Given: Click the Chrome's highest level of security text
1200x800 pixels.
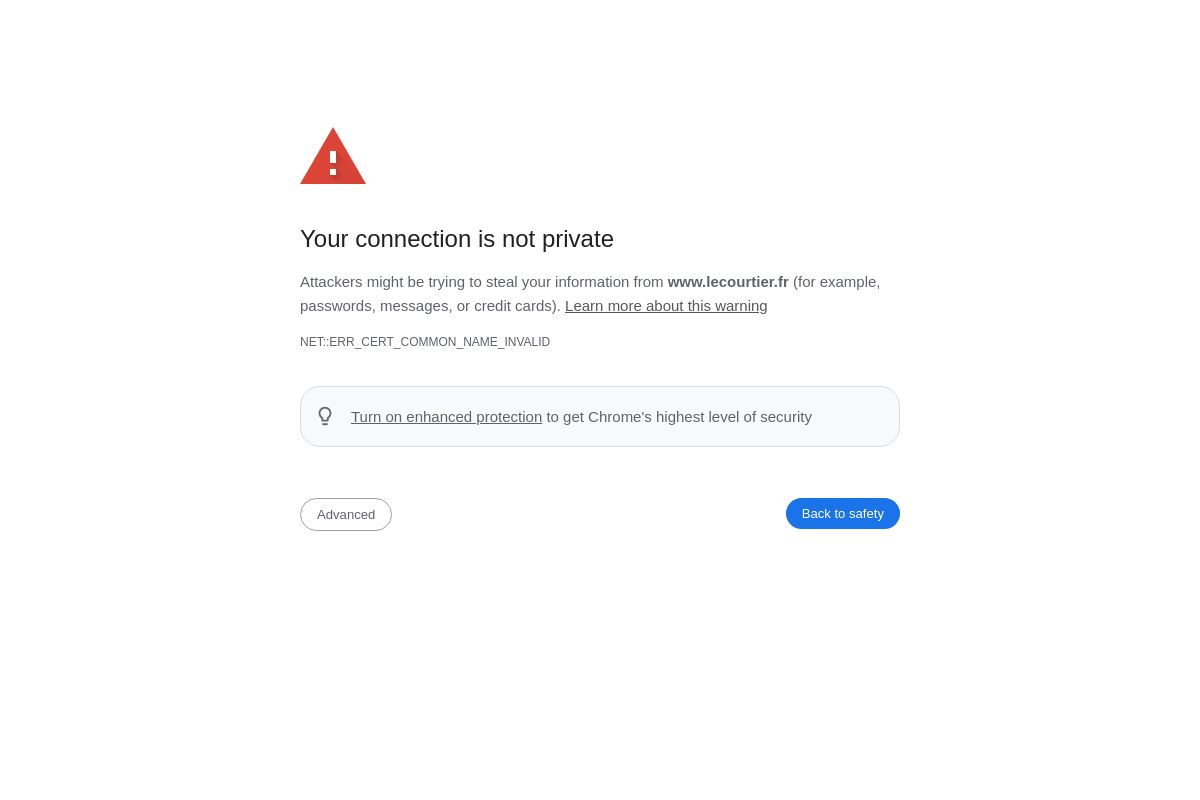Looking at the screenshot, I should tap(700, 417).
